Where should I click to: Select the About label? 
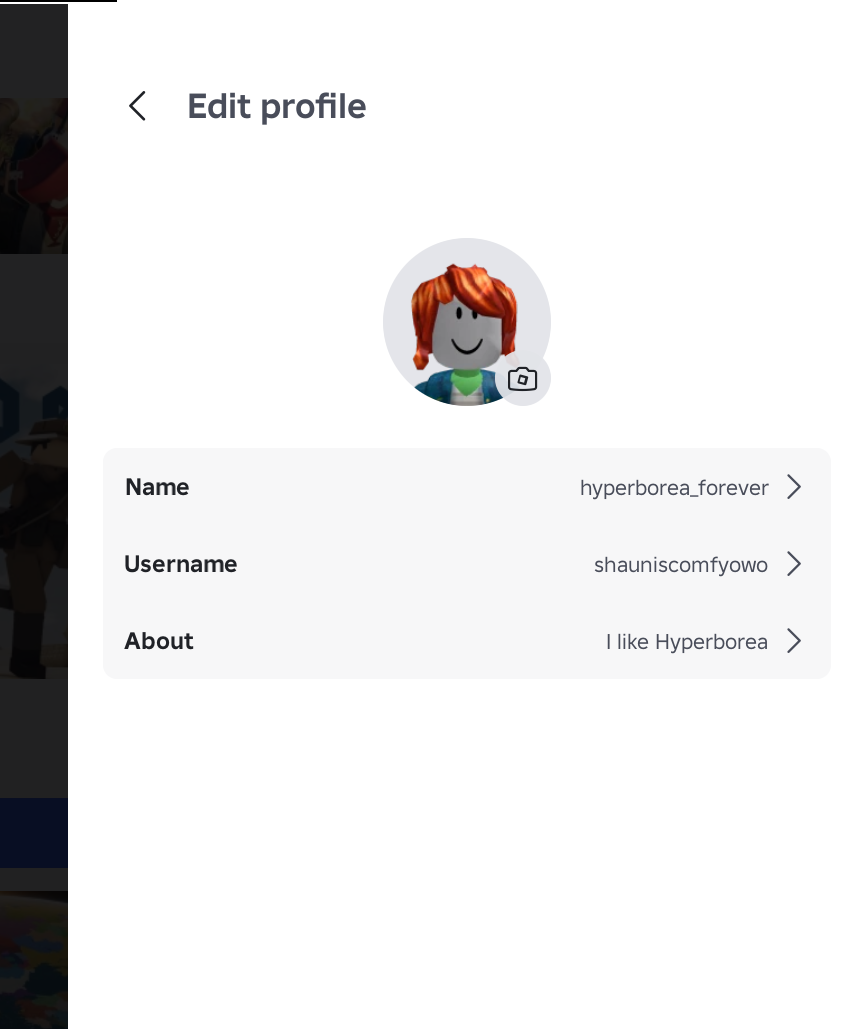(x=159, y=641)
